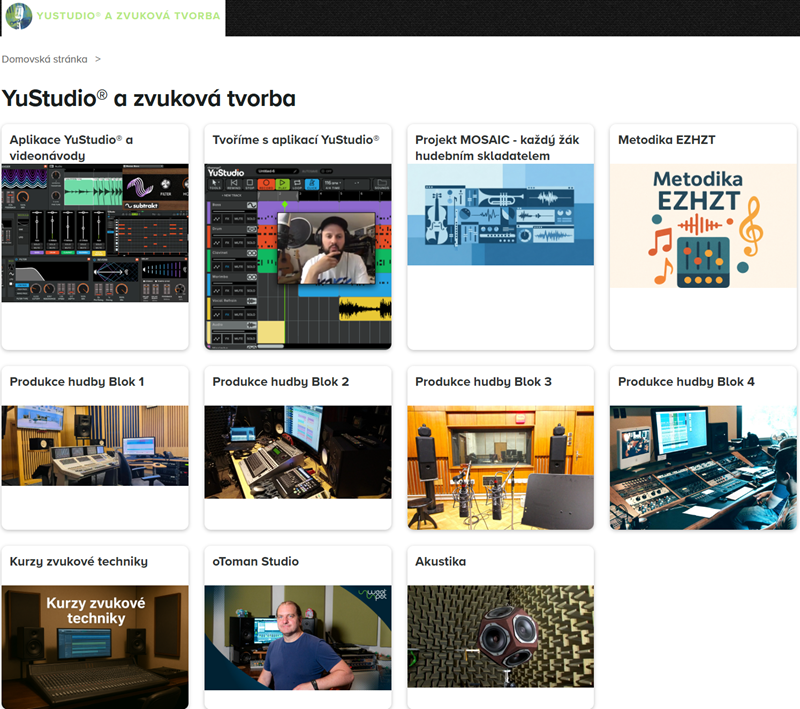Viewport: 800px width, 709px height.
Task: Open Produkce hudby Blok 1 title
Action: [77, 382]
